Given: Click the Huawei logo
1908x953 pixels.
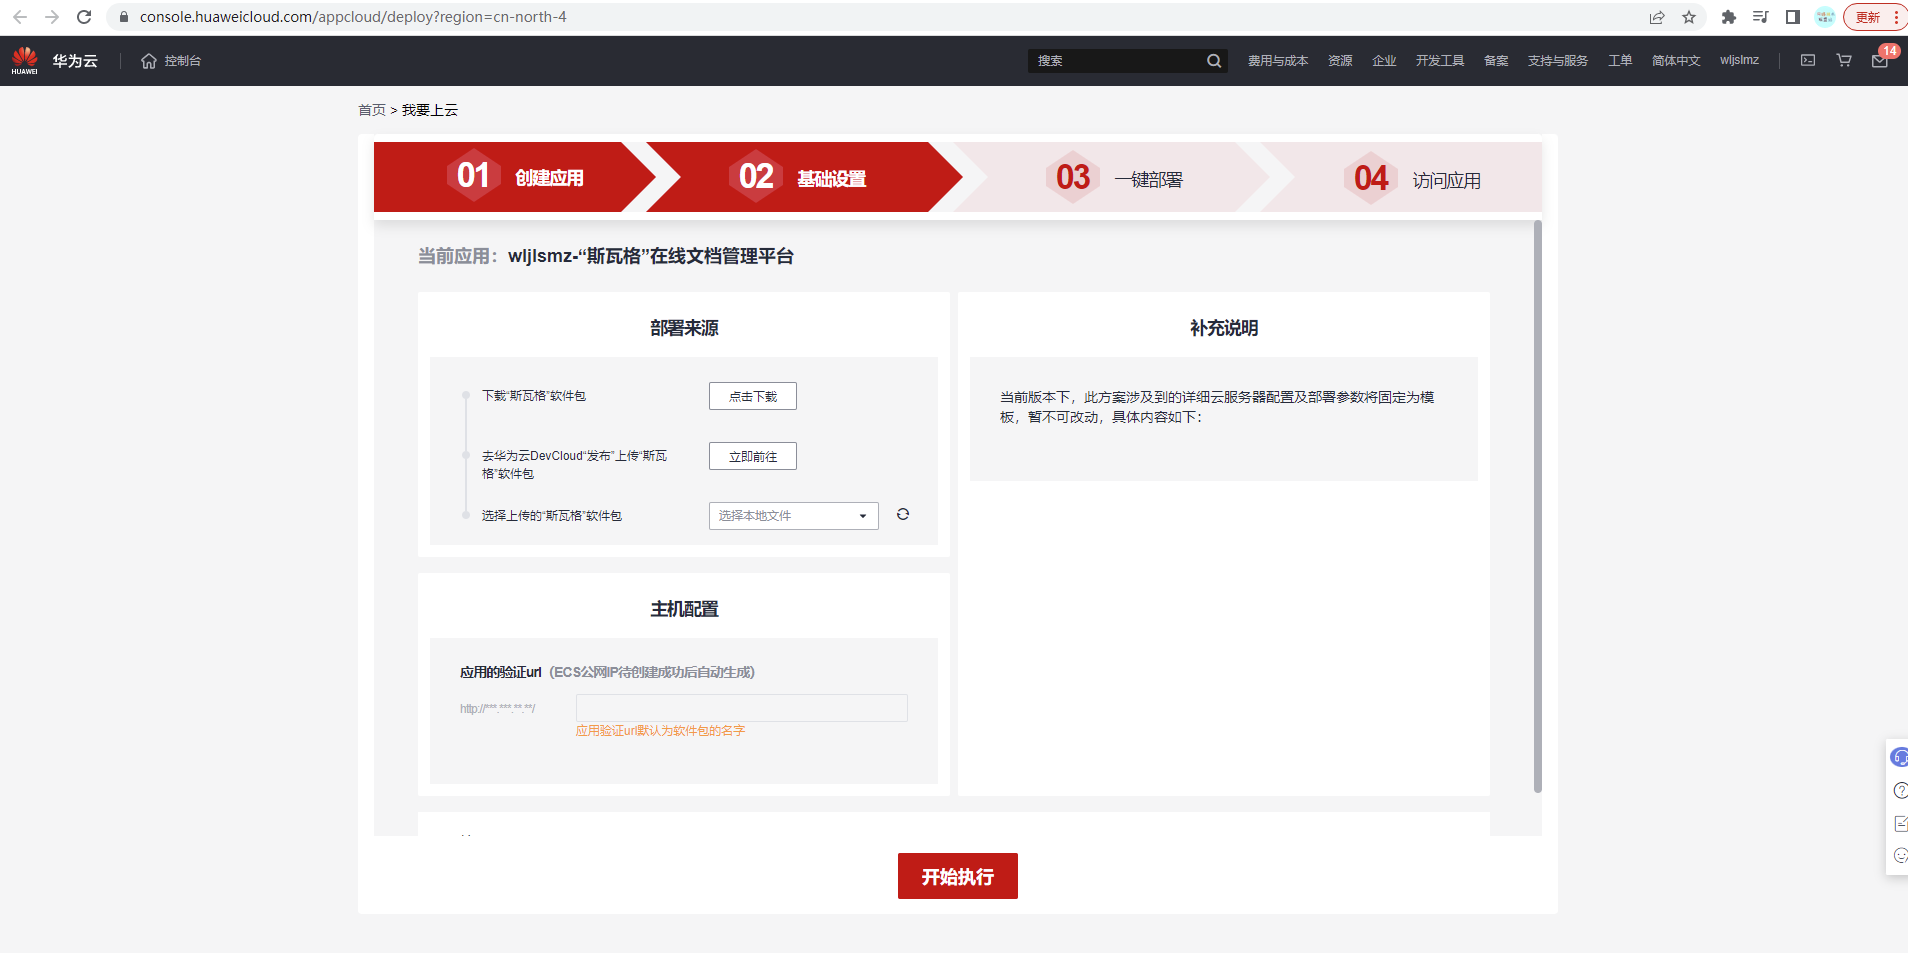Looking at the screenshot, I should click(25, 60).
